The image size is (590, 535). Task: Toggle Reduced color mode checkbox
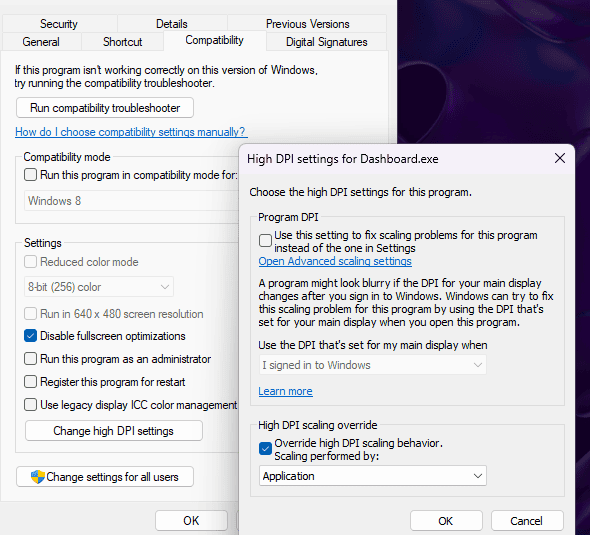tap(30, 261)
